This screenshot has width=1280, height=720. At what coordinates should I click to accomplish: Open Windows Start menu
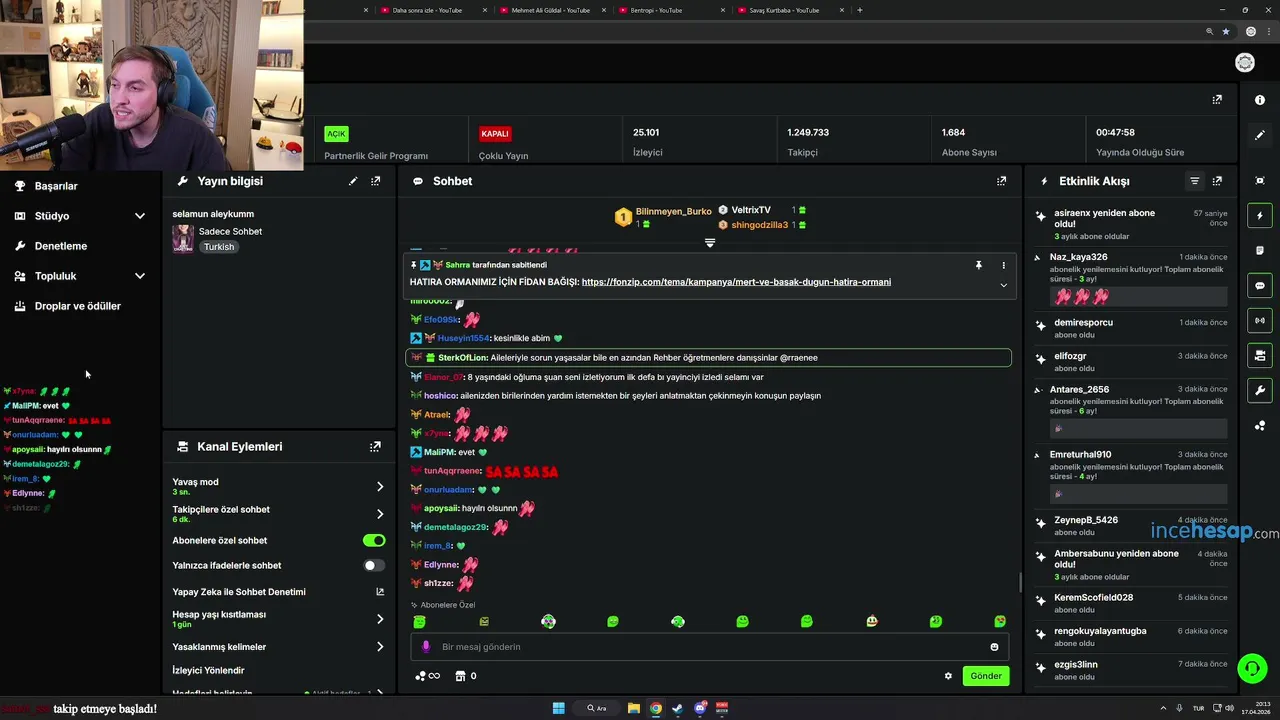point(559,708)
